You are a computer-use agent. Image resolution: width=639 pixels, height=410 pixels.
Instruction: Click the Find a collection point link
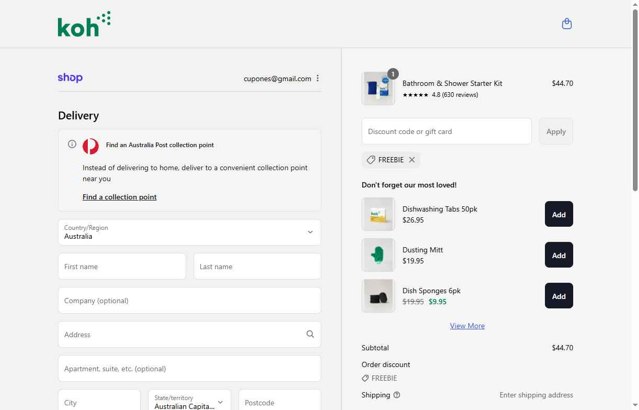pyautogui.click(x=119, y=197)
